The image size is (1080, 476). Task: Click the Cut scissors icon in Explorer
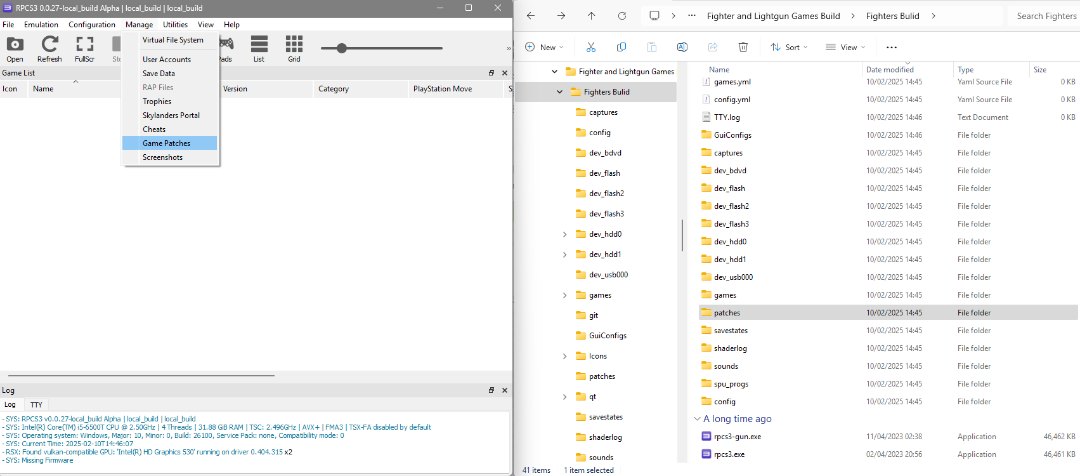click(591, 47)
